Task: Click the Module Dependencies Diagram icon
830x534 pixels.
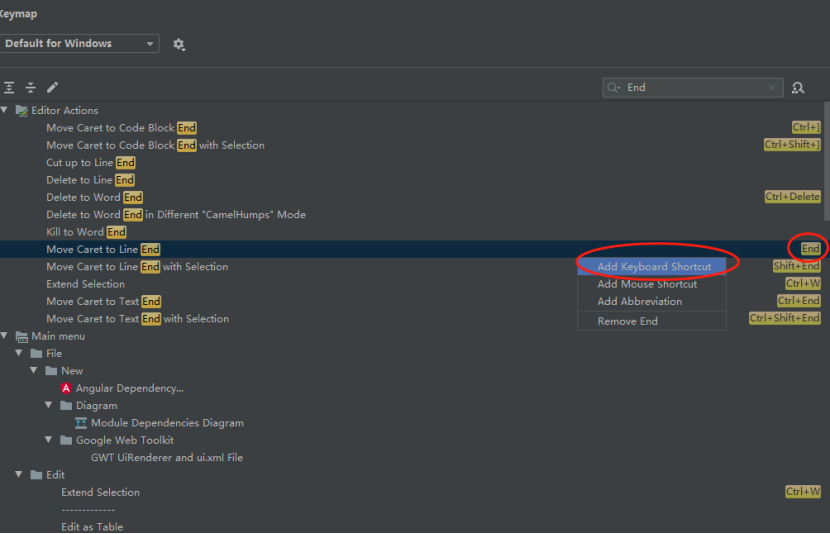Action: pyautogui.click(x=81, y=423)
